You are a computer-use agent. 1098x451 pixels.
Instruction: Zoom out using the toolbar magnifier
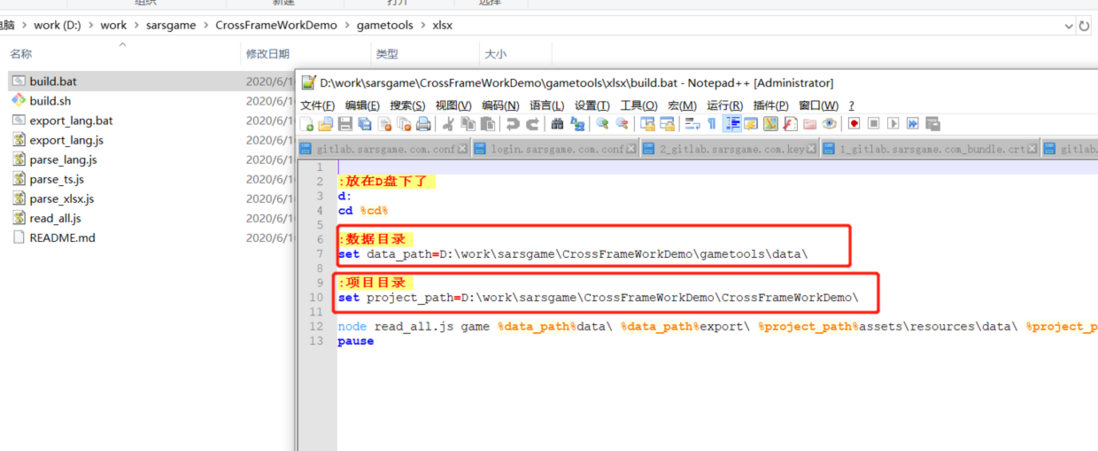(622, 124)
